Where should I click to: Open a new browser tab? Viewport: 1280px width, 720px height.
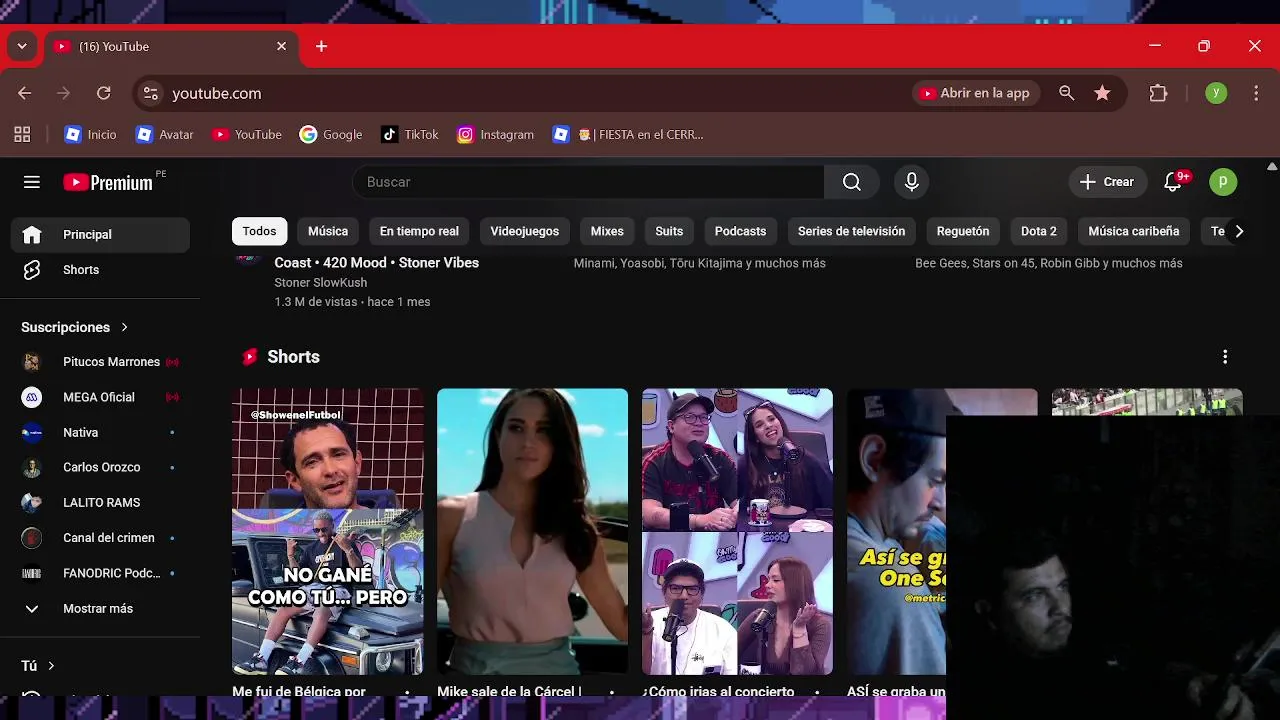click(x=321, y=46)
